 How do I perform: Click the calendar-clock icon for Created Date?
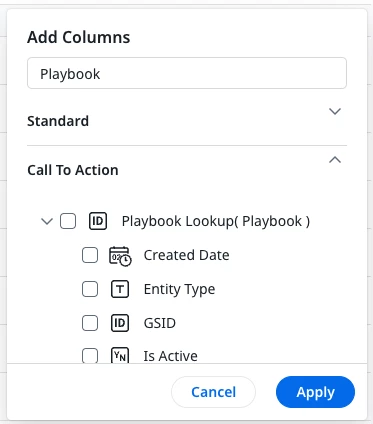point(120,256)
